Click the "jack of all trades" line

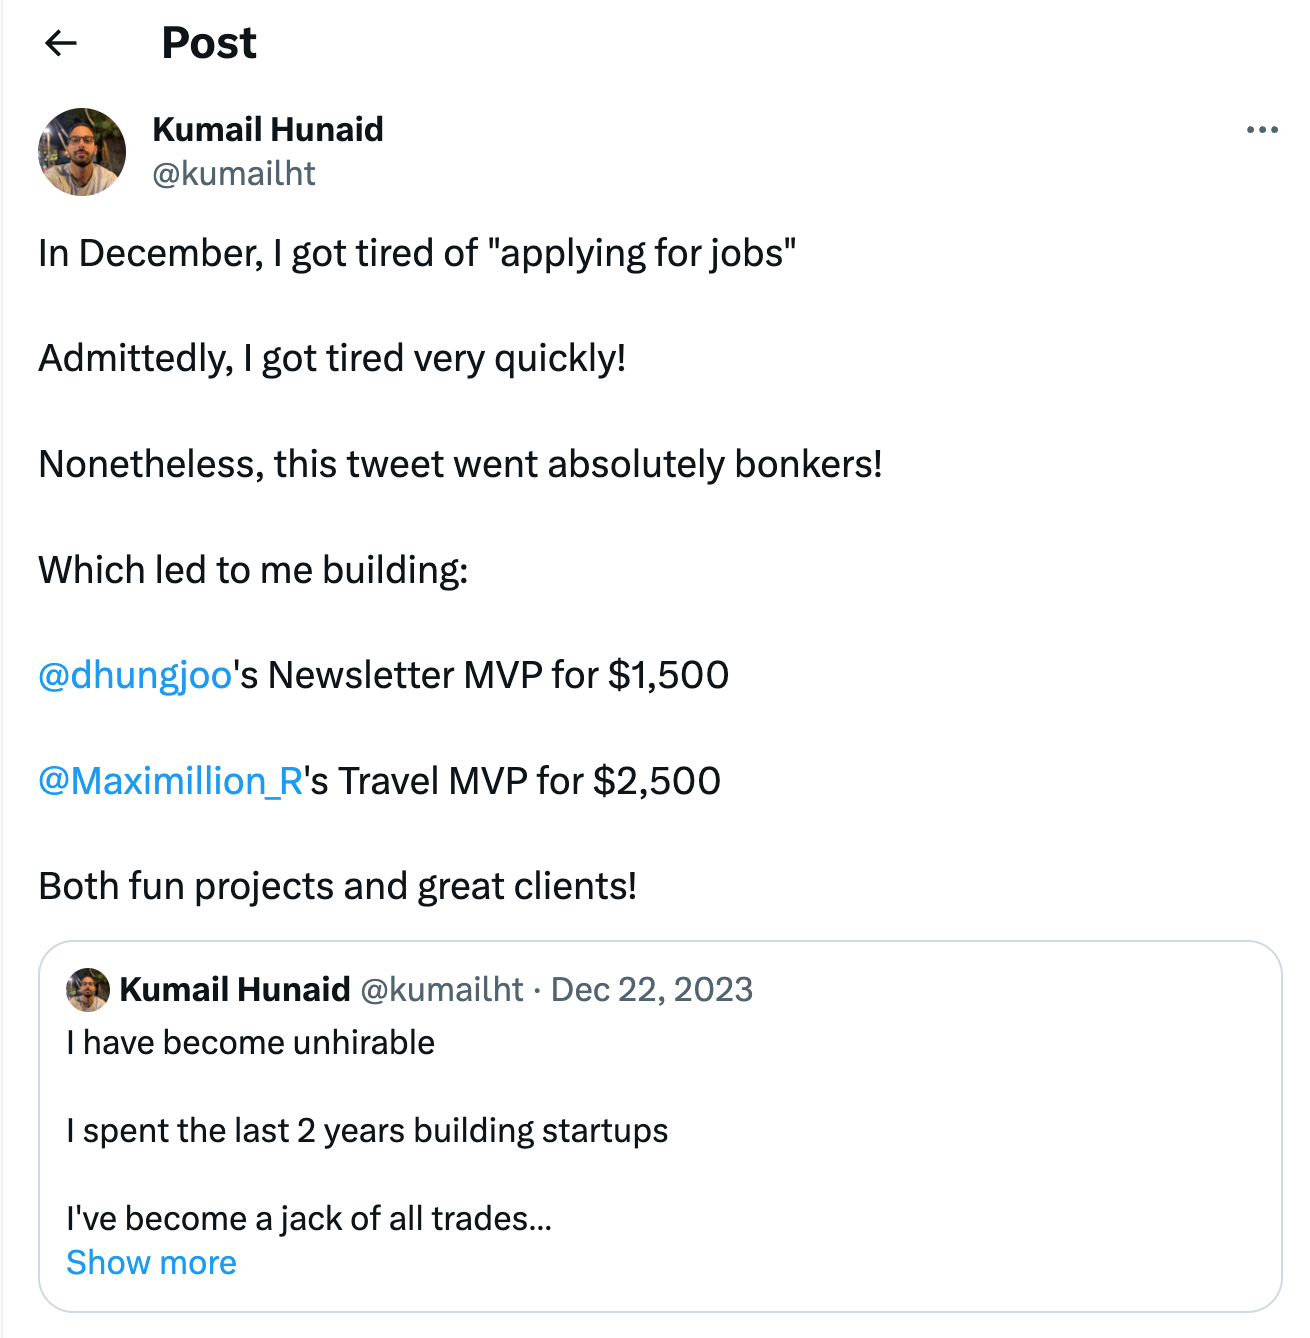[x=308, y=1219]
